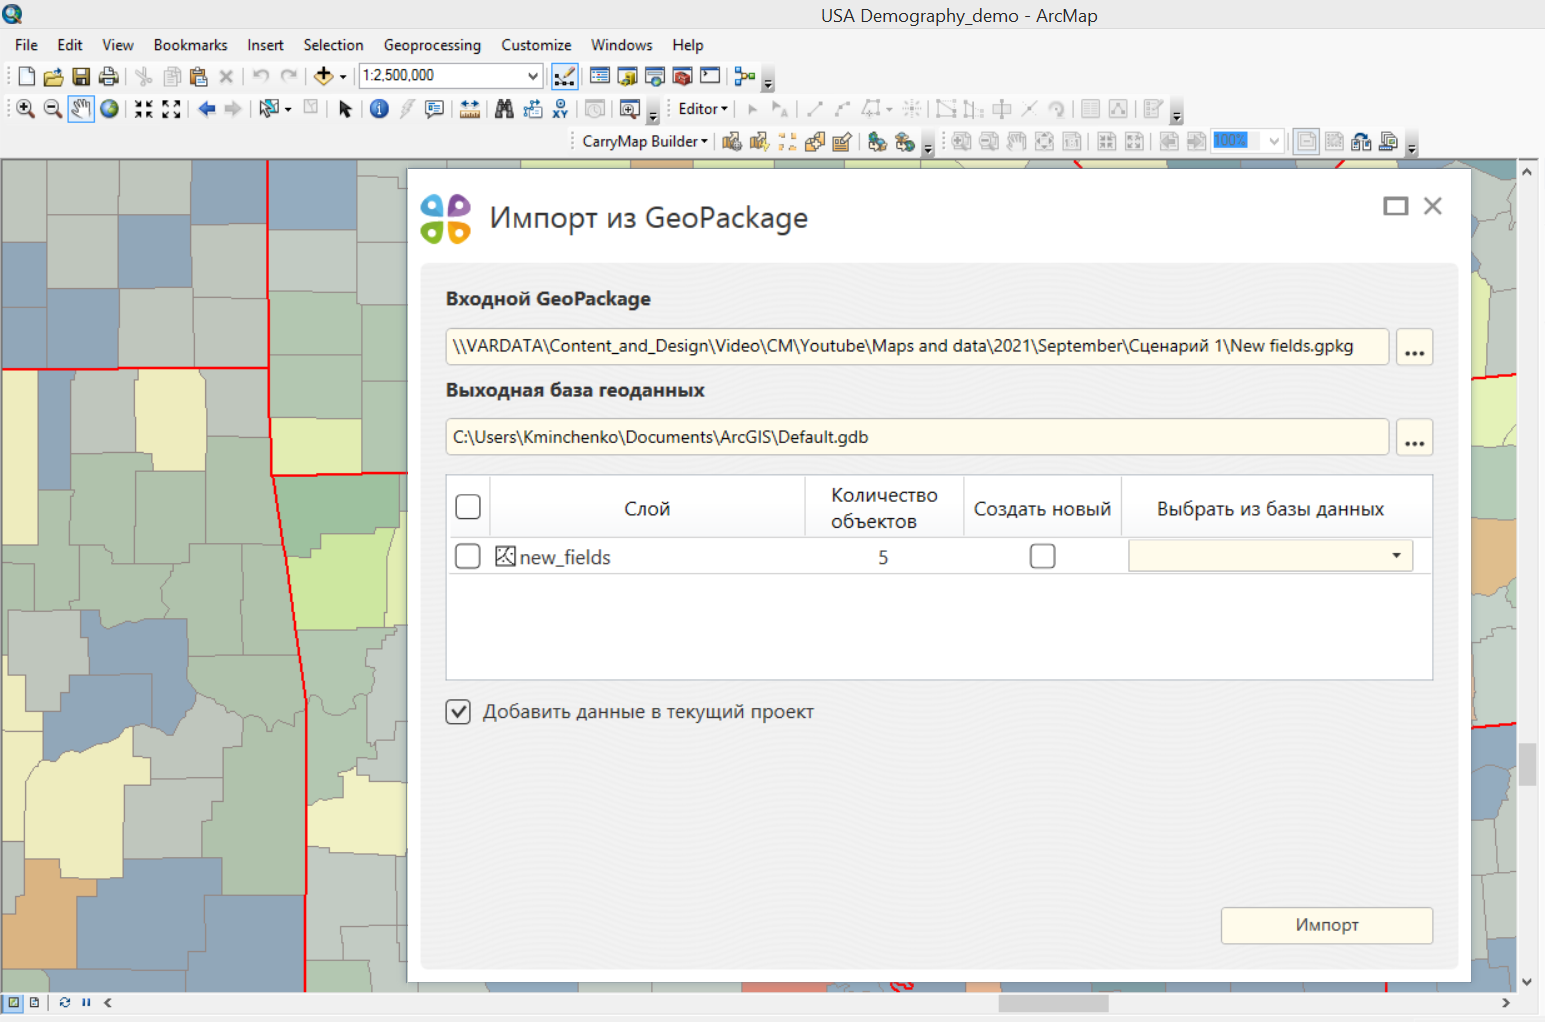This screenshot has width=1545, height=1022.
Task: Open the File menu
Action: point(26,45)
